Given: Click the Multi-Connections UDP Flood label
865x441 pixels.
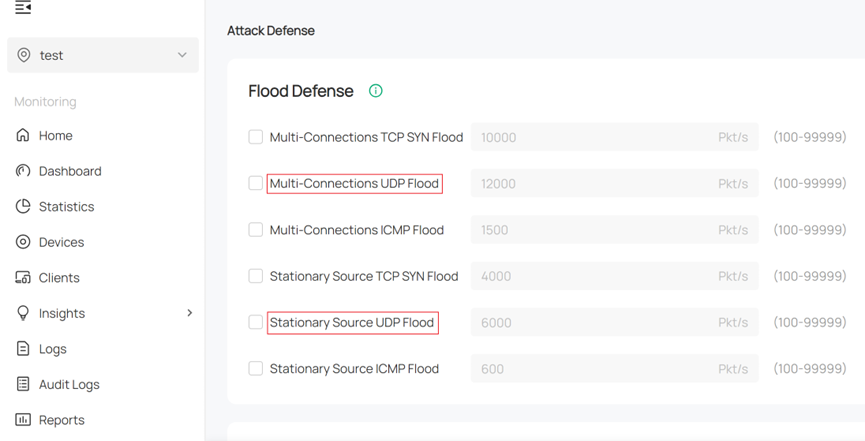Looking at the screenshot, I should (354, 183).
